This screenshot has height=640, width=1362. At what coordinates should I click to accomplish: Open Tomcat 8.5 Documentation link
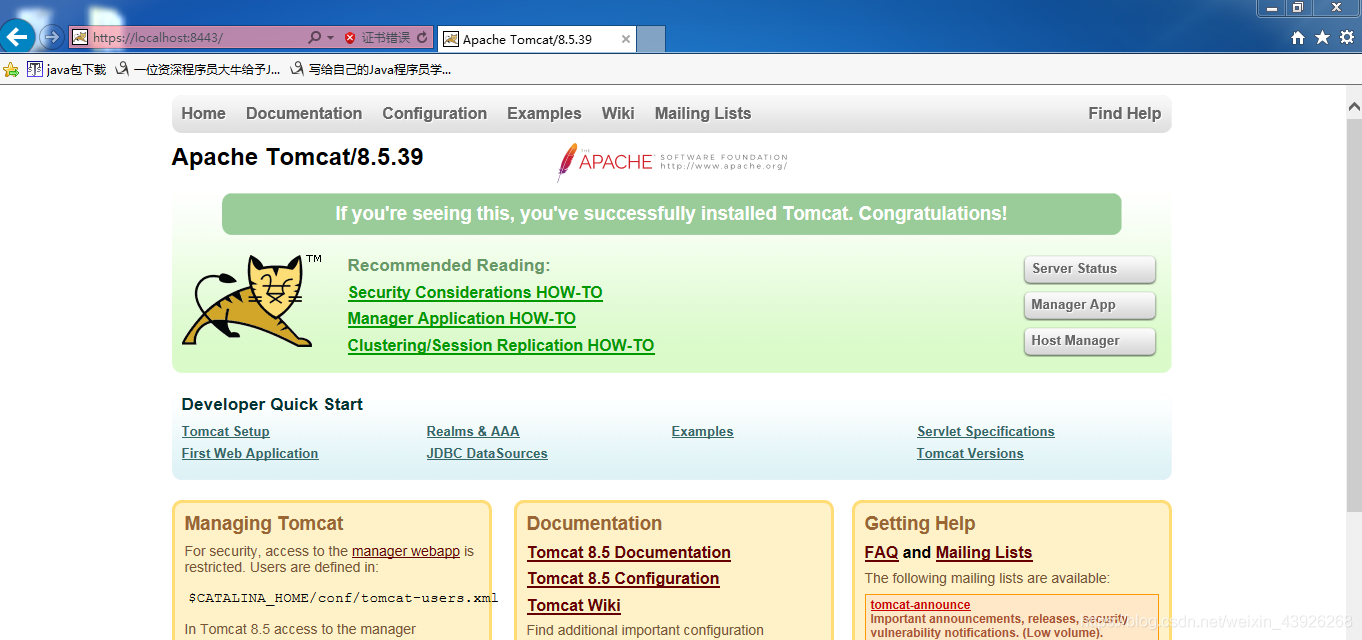[x=629, y=552]
